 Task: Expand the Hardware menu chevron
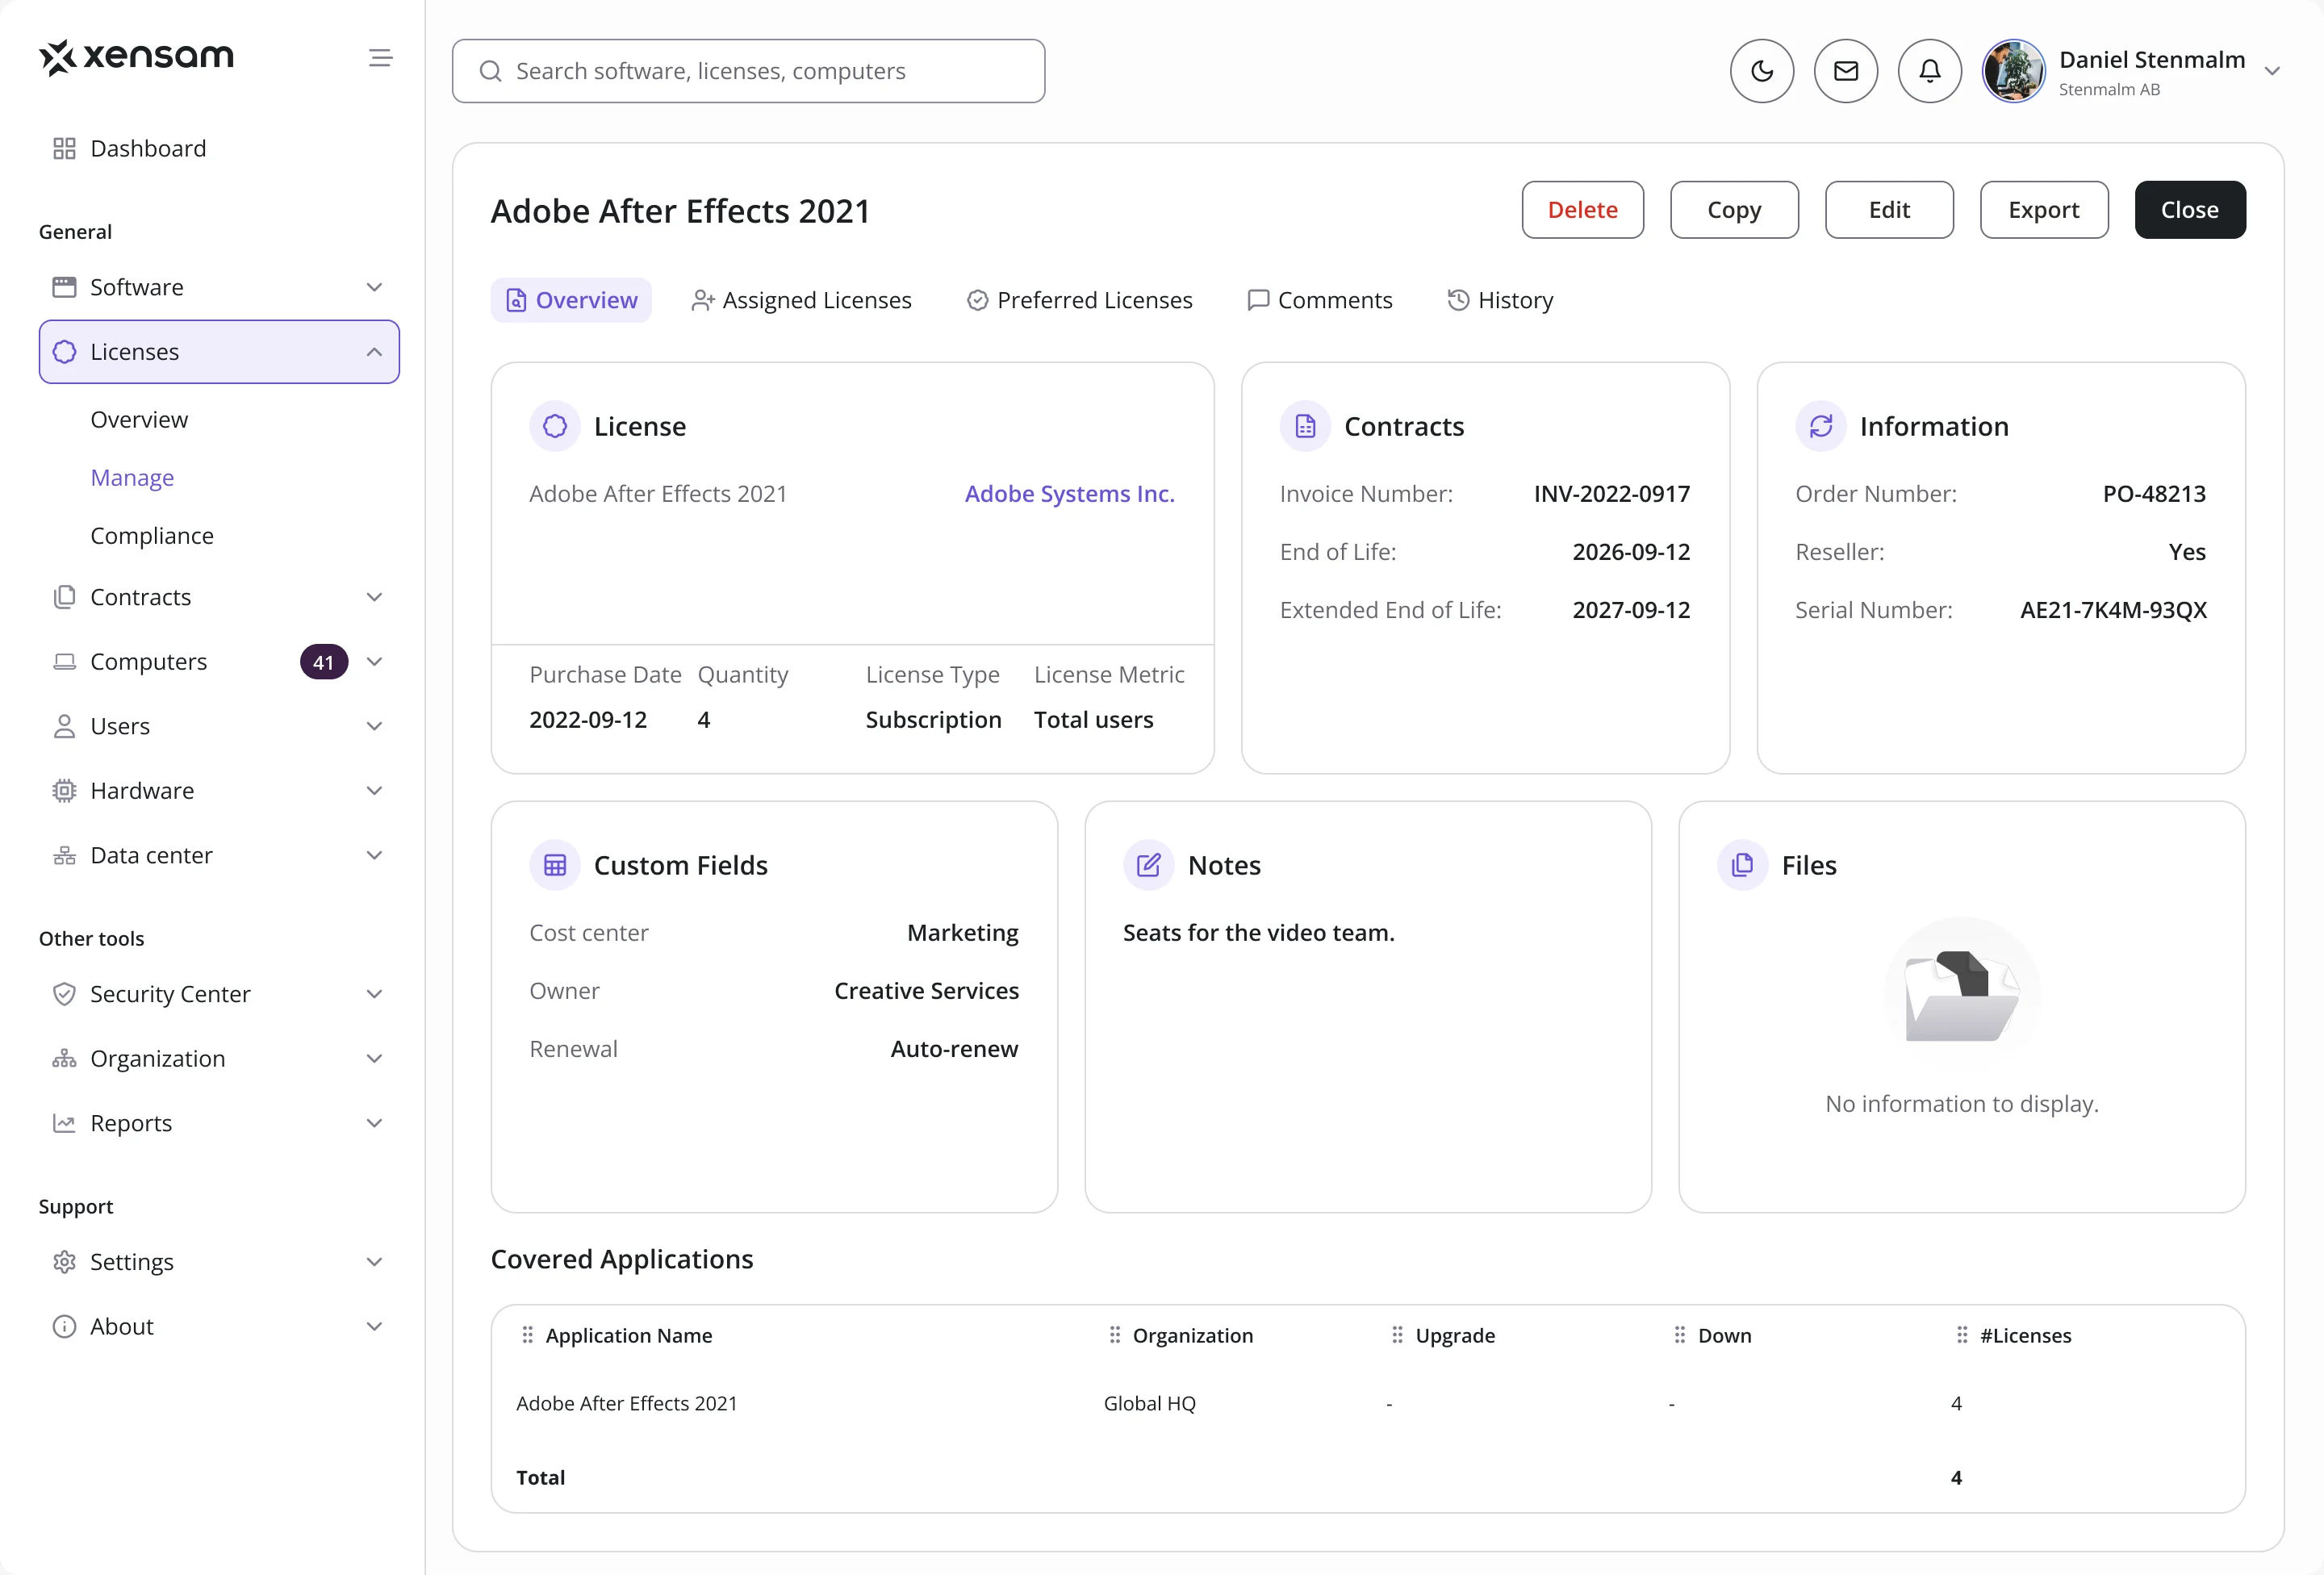coord(374,791)
